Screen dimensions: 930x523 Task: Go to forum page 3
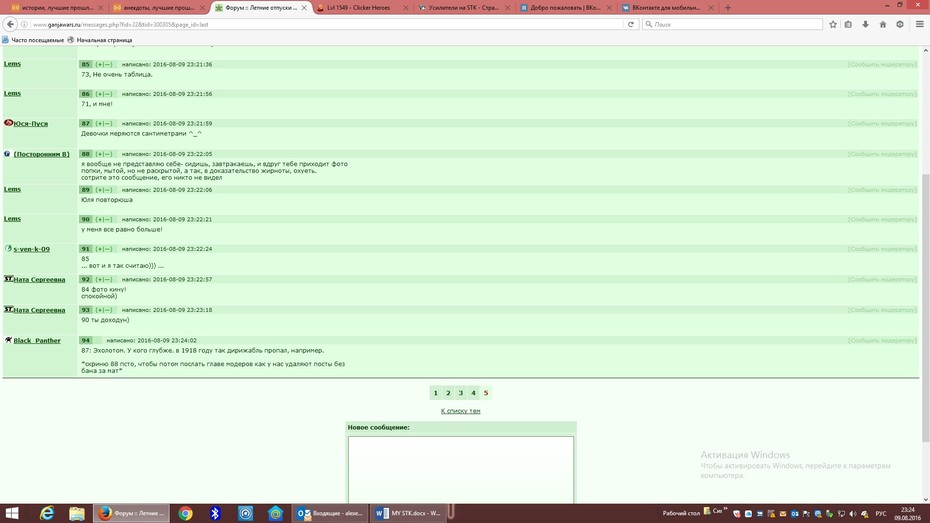pyautogui.click(x=461, y=393)
